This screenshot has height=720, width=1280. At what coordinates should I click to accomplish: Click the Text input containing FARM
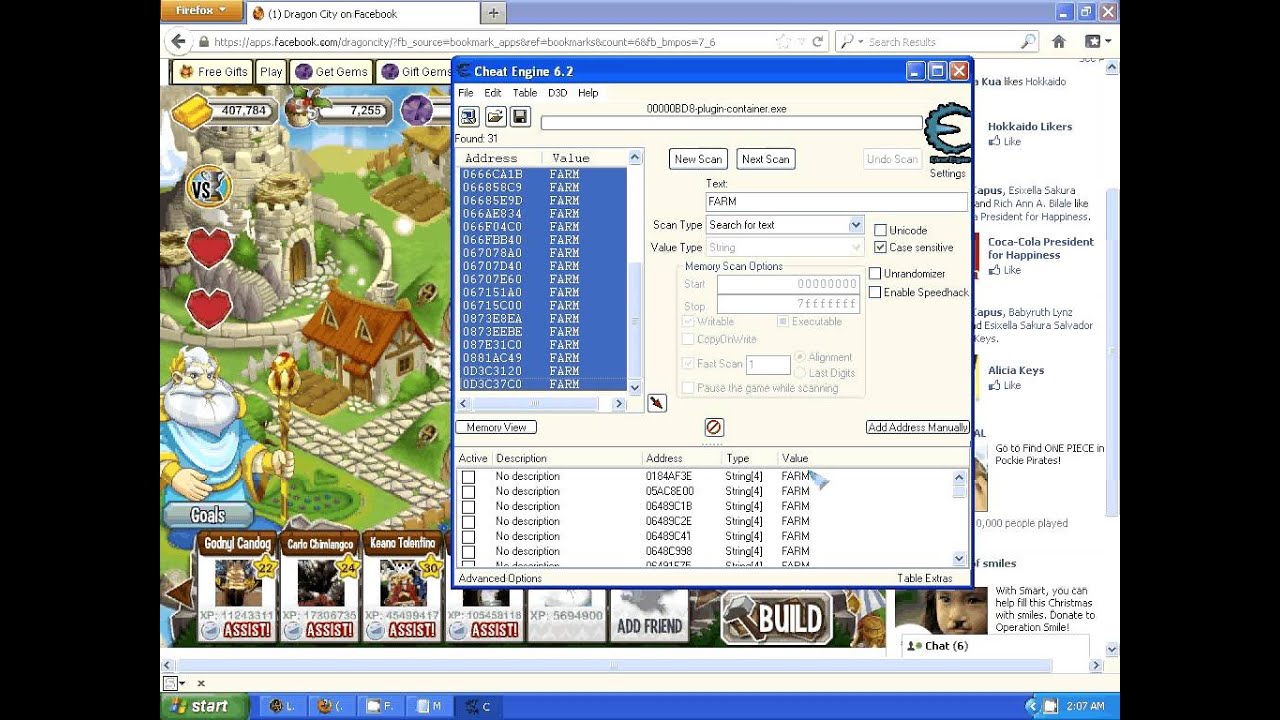coord(836,201)
